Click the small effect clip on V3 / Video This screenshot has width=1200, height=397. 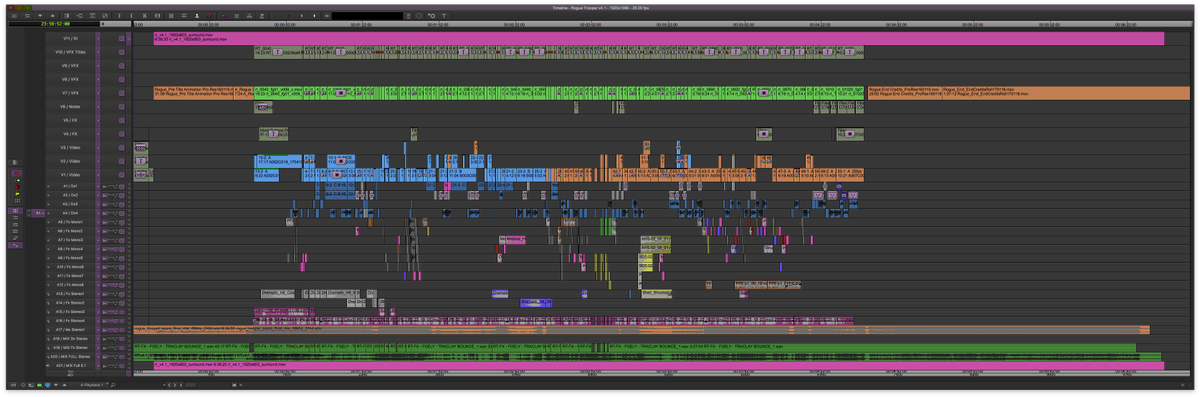coord(140,148)
